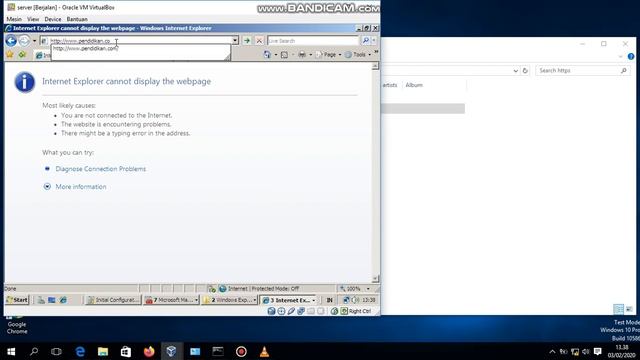The height and width of the screenshot is (360, 640).
Task: Open the VirtualBox Mesin menu
Action: (x=14, y=19)
